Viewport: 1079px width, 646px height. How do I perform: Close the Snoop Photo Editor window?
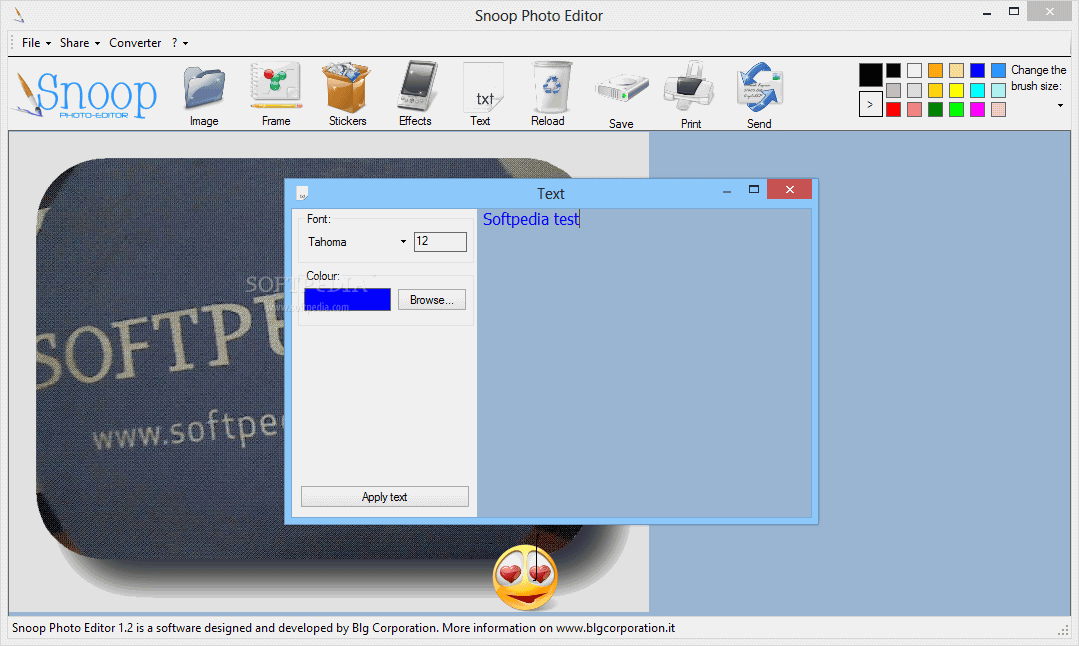pos(1049,11)
